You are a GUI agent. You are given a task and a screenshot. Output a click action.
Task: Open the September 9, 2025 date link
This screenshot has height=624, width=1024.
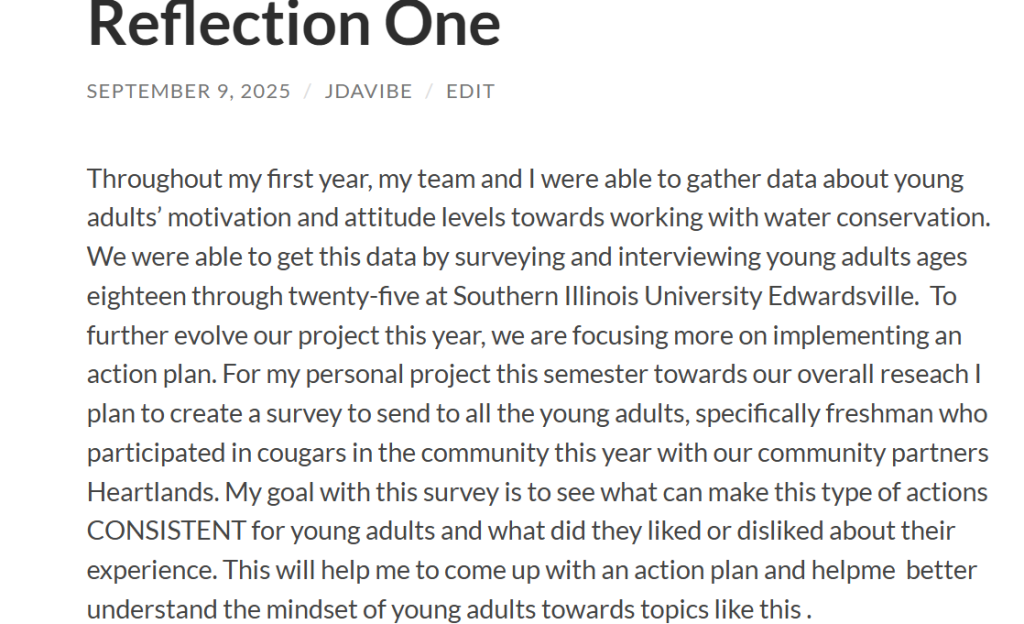(188, 91)
